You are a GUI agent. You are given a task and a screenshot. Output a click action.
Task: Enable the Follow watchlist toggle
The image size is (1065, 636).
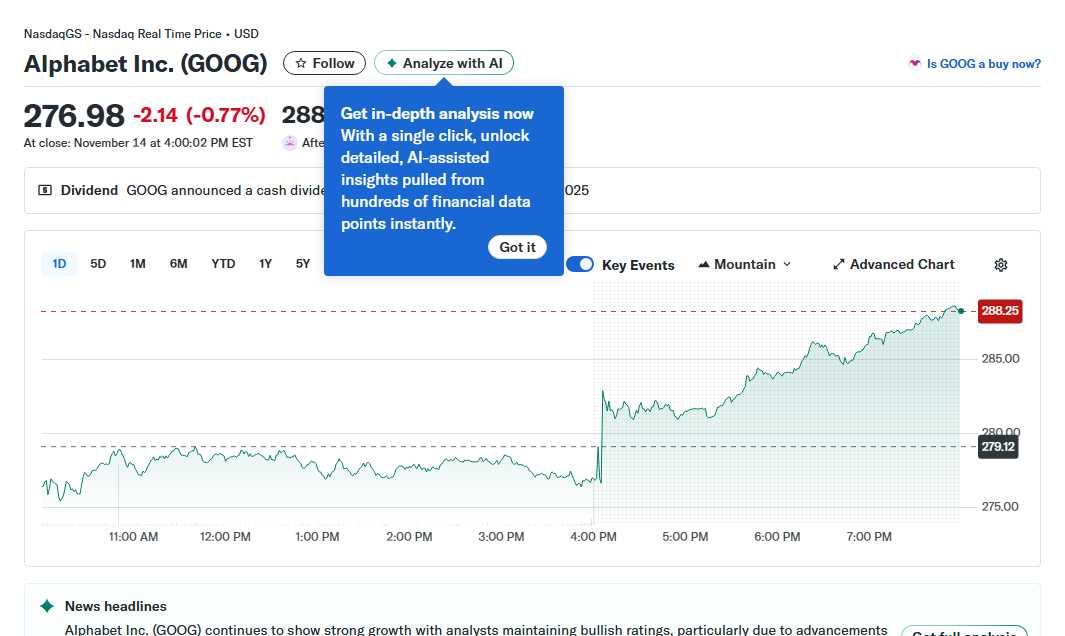(324, 62)
